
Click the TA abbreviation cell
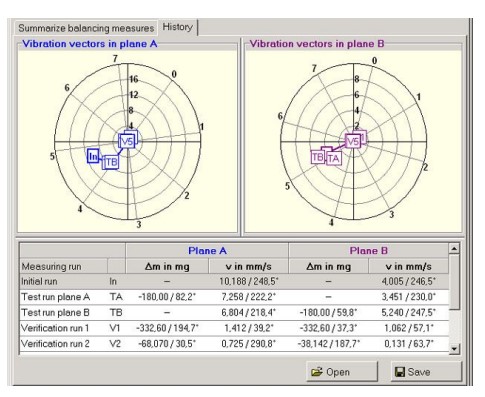pyautogui.click(x=116, y=297)
